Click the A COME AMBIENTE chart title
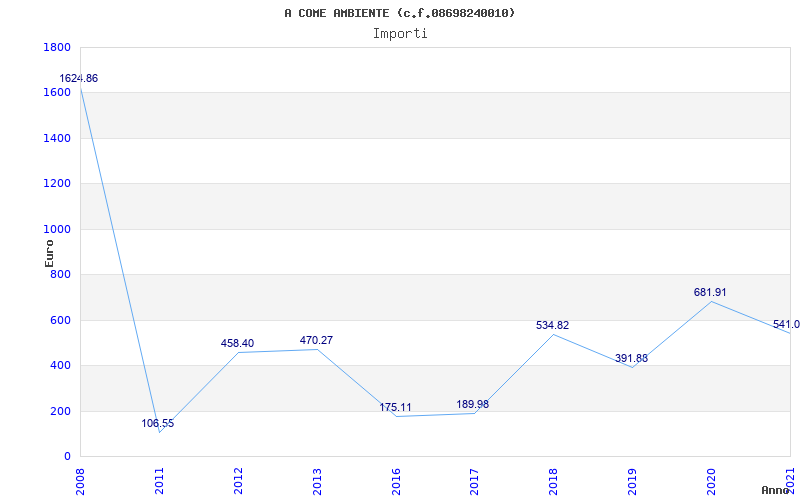This screenshot has width=800, height=500. tap(400, 13)
